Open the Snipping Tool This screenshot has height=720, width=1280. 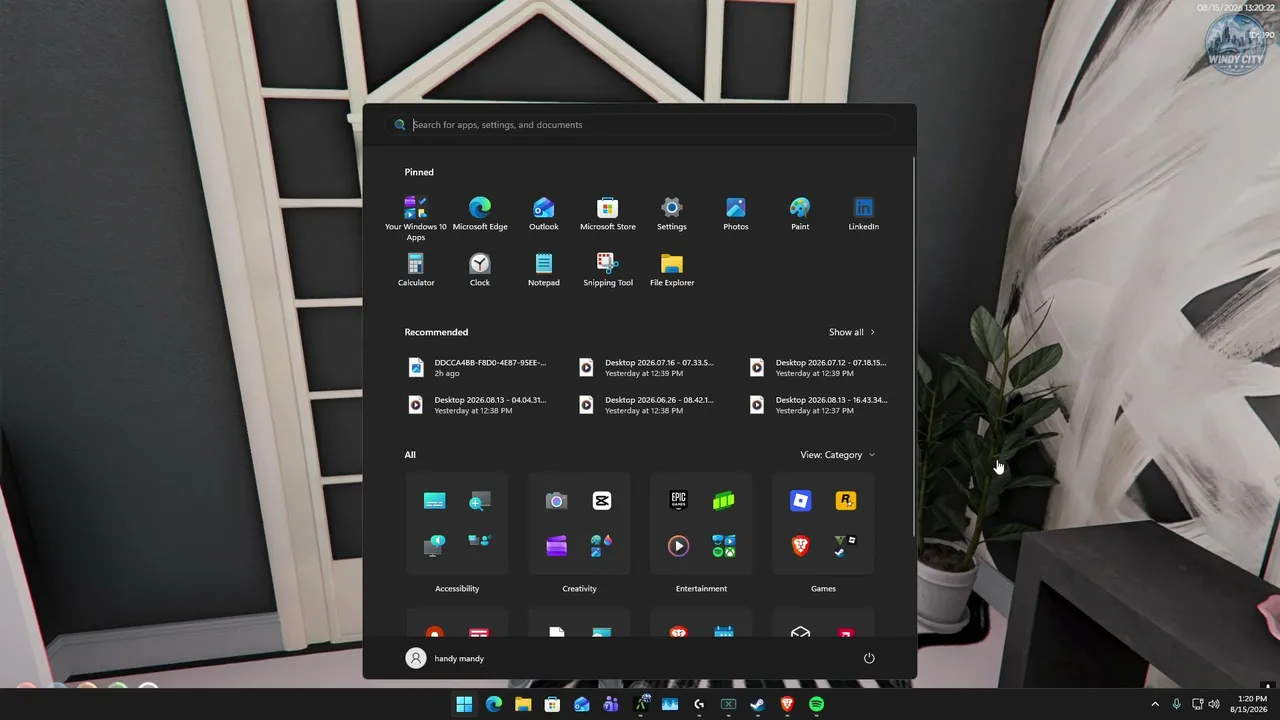tap(608, 270)
